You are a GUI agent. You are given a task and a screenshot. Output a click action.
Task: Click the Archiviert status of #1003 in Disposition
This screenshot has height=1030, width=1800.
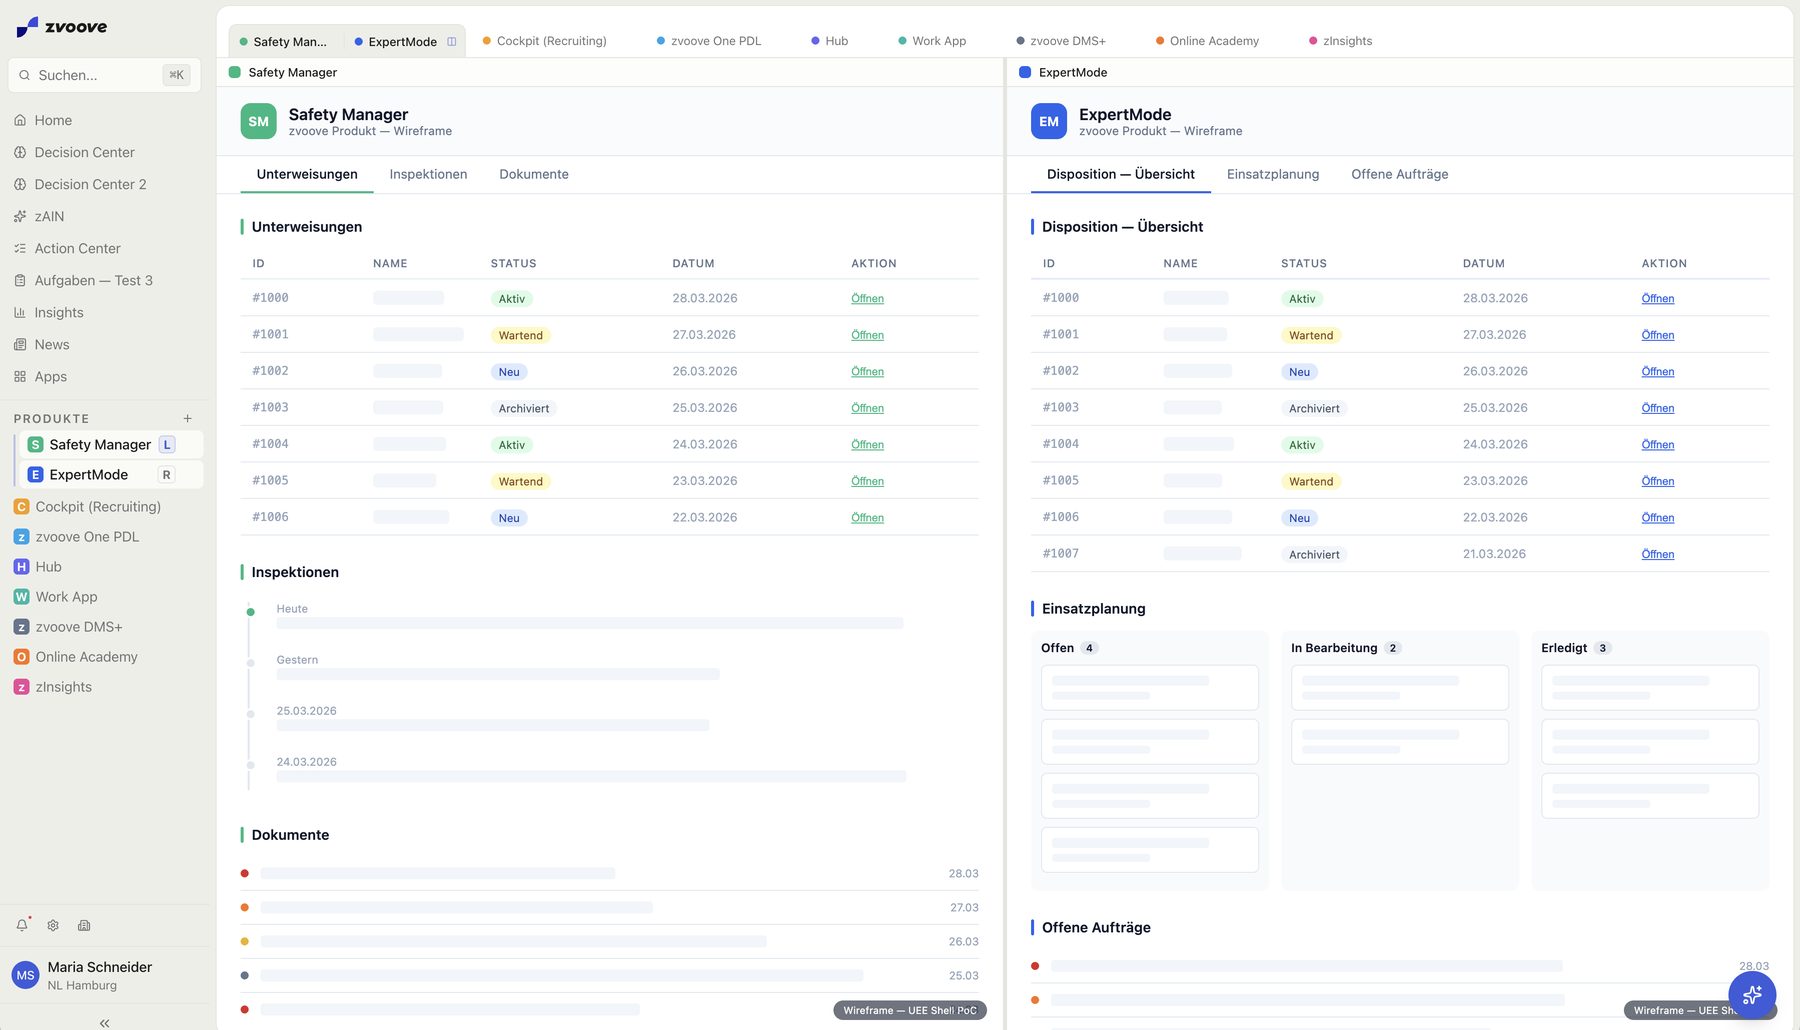[x=1314, y=408]
